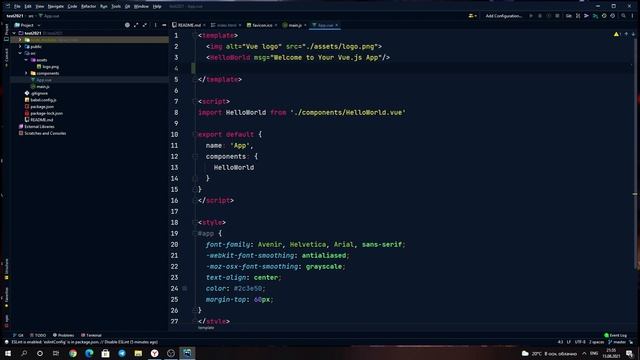640x360 pixels.
Task: Open the Event Log
Action: pyautogui.click(x=616, y=336)
